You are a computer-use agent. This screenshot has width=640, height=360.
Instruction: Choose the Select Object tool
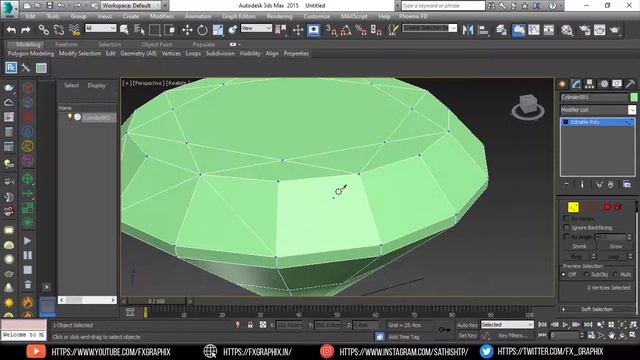click(124, 30)
